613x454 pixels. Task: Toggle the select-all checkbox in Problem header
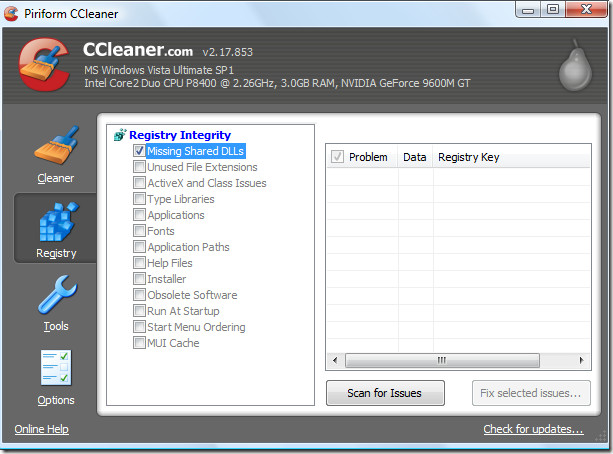coord(337,157)
